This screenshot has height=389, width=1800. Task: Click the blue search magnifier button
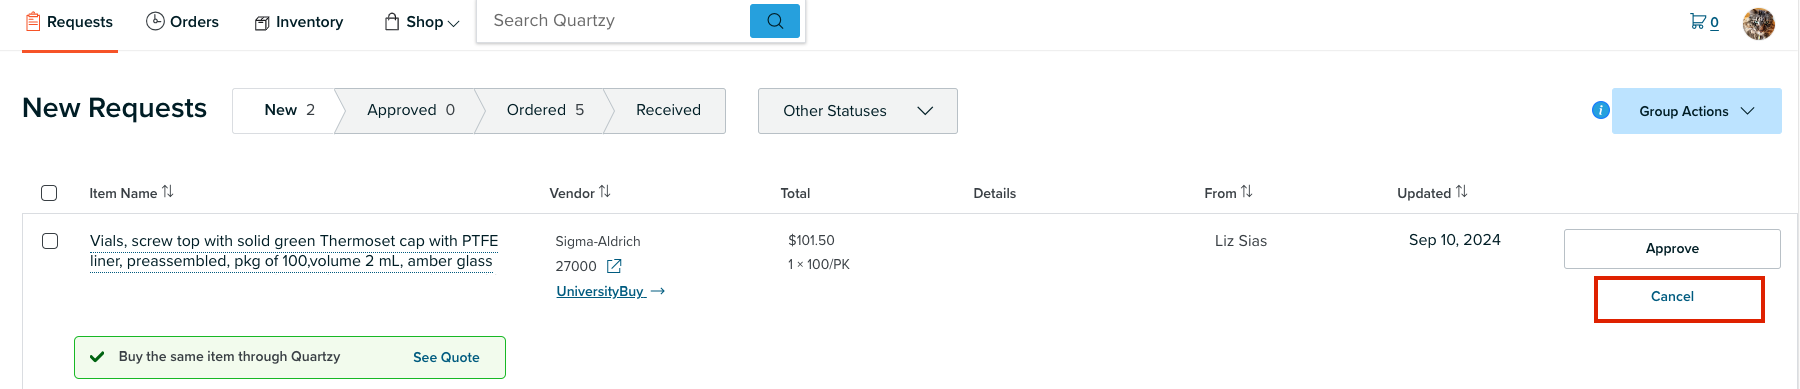pos(774,21)
